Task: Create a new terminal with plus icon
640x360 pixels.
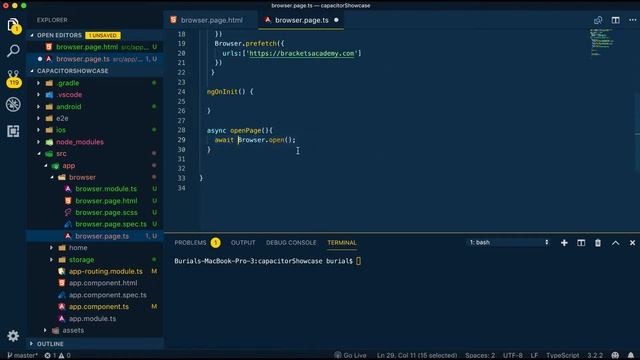Action: pos(564,243)
